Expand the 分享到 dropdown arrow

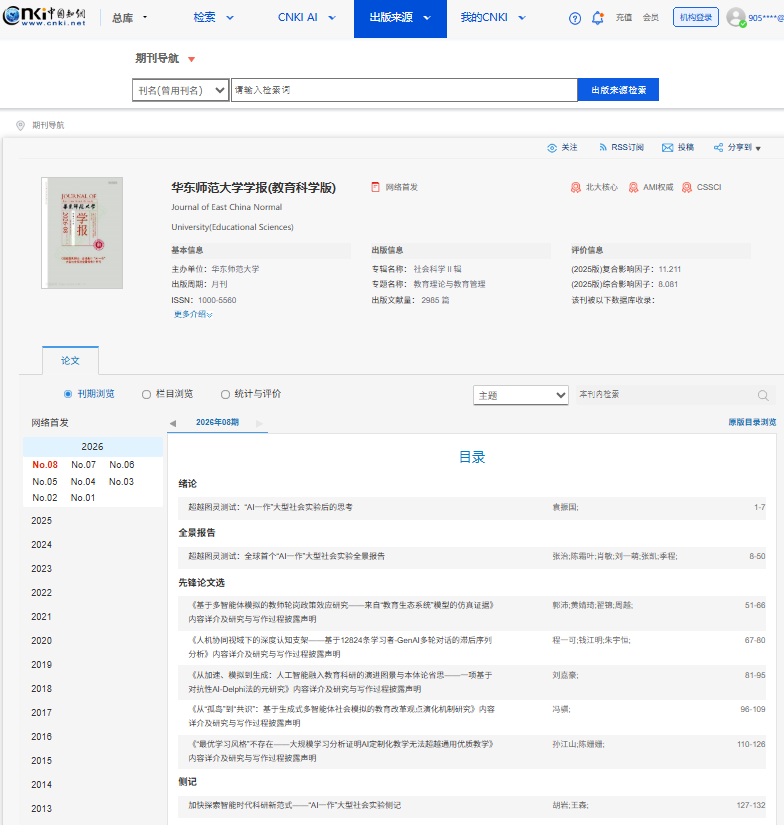point(758,149)
